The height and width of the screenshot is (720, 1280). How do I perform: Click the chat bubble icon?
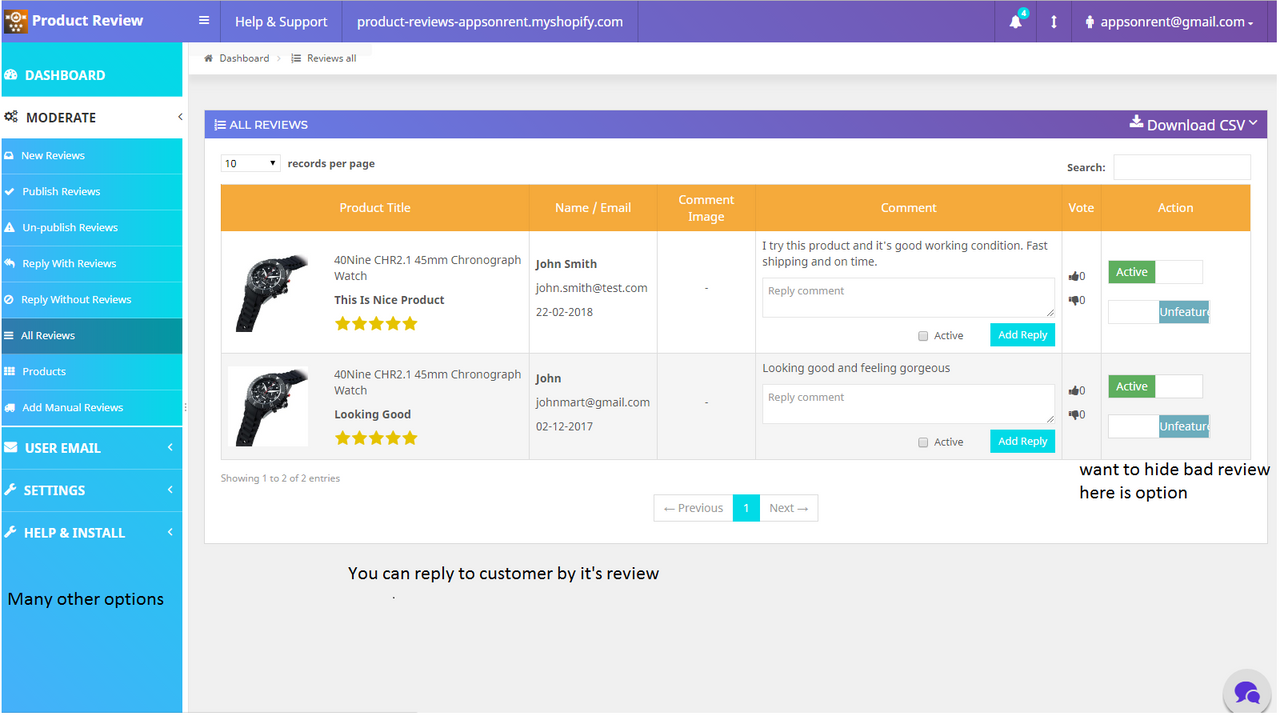[1247, 692]
